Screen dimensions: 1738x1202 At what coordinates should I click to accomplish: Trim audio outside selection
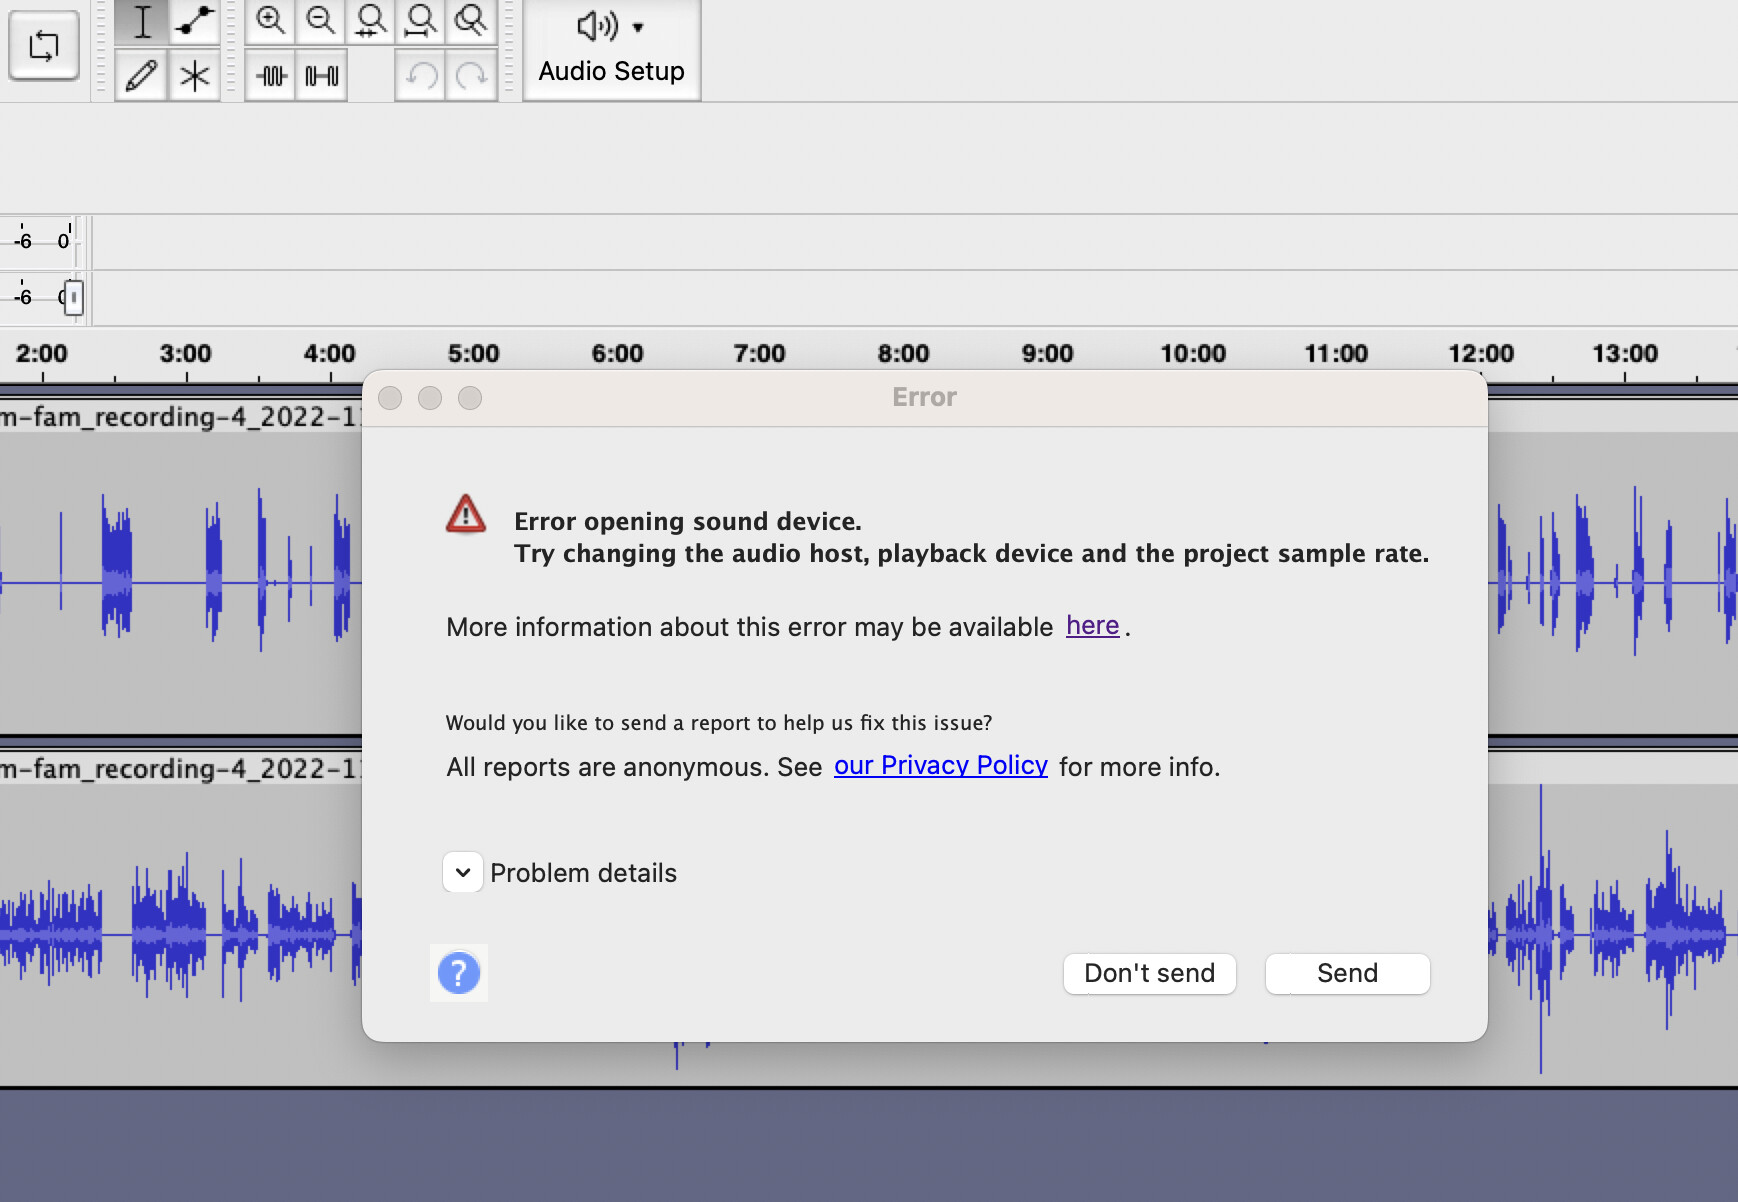tap(271, 74)
